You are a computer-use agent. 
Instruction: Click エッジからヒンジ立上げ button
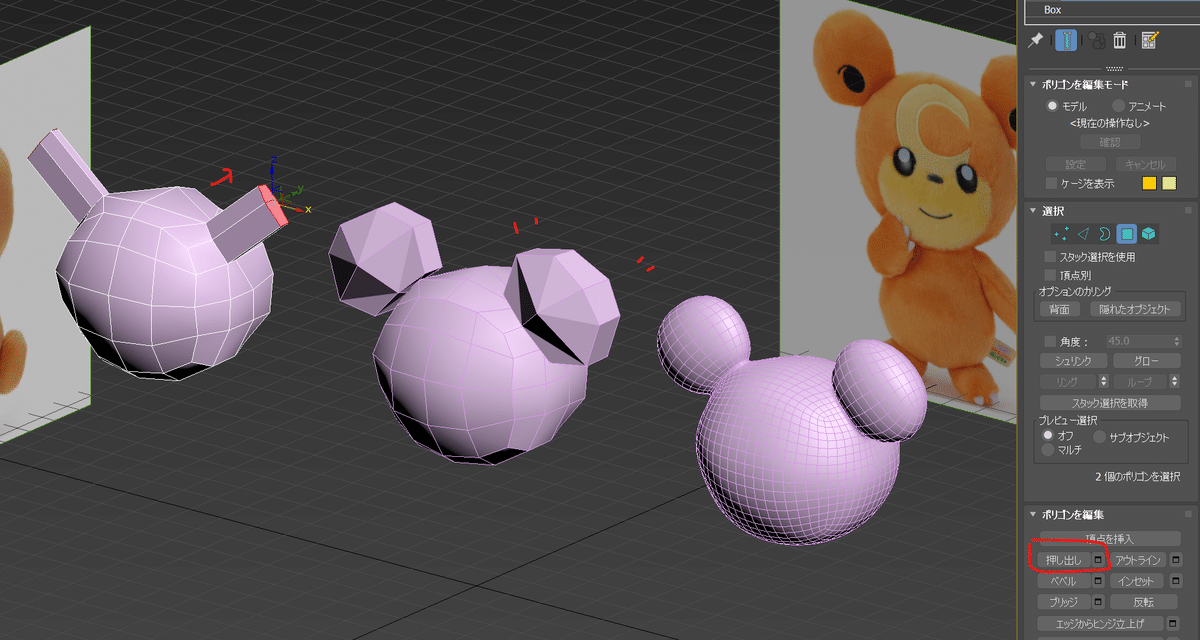[x=1101, y=624]
